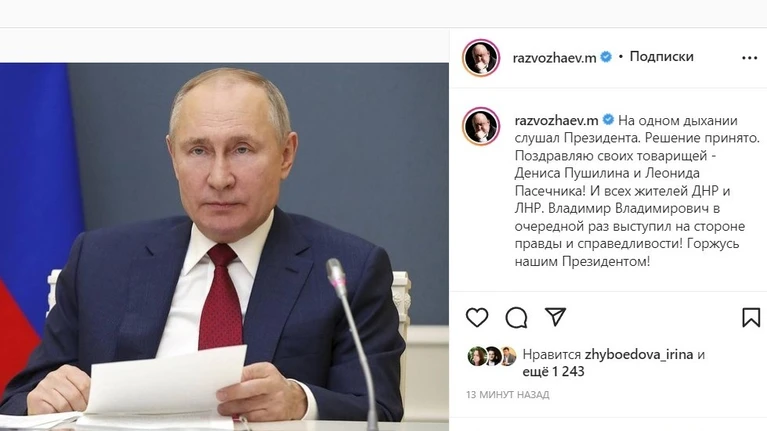Open razvozhaev.m username link in caption
Viewport: 767px width, 431px height.
(556, 120)
